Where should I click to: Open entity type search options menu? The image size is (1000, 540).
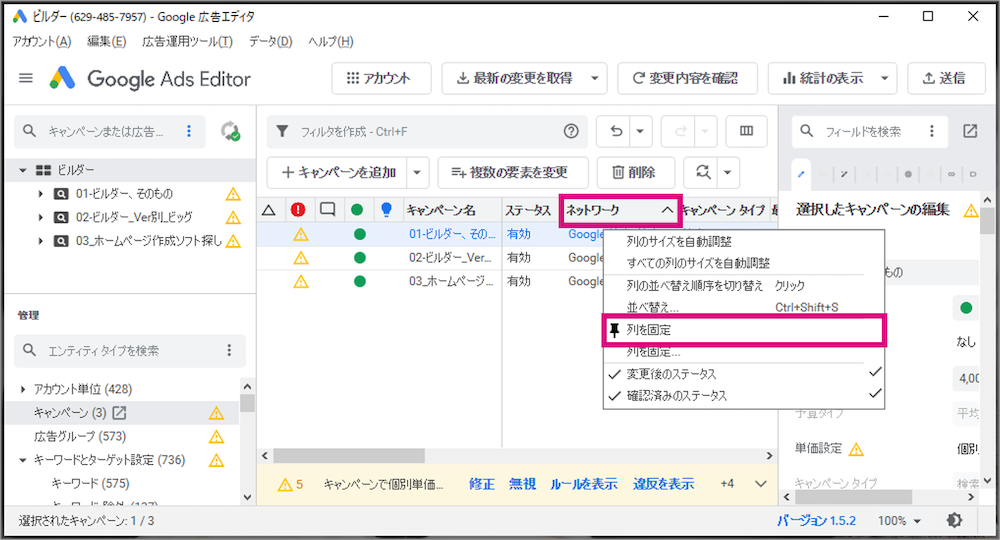[230, 351]
